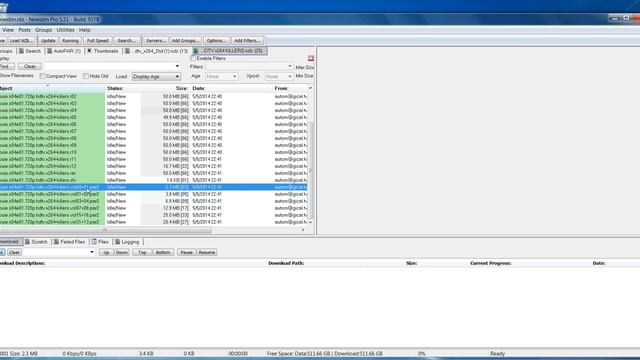Click the Update toolbar button
The image size is (640, 360).
(x=48, y=41)
